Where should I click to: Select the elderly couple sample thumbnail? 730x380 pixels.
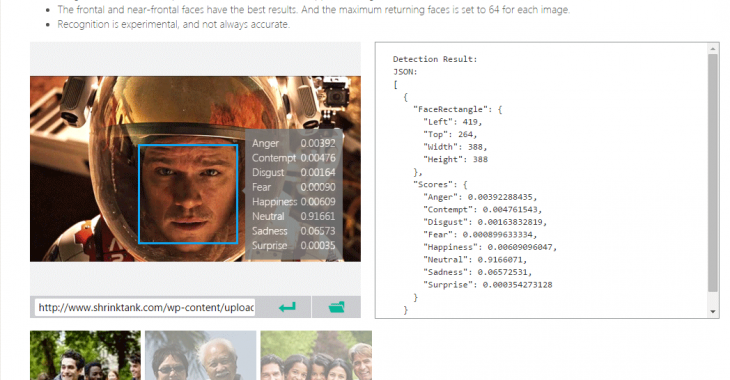pos(201,355)
